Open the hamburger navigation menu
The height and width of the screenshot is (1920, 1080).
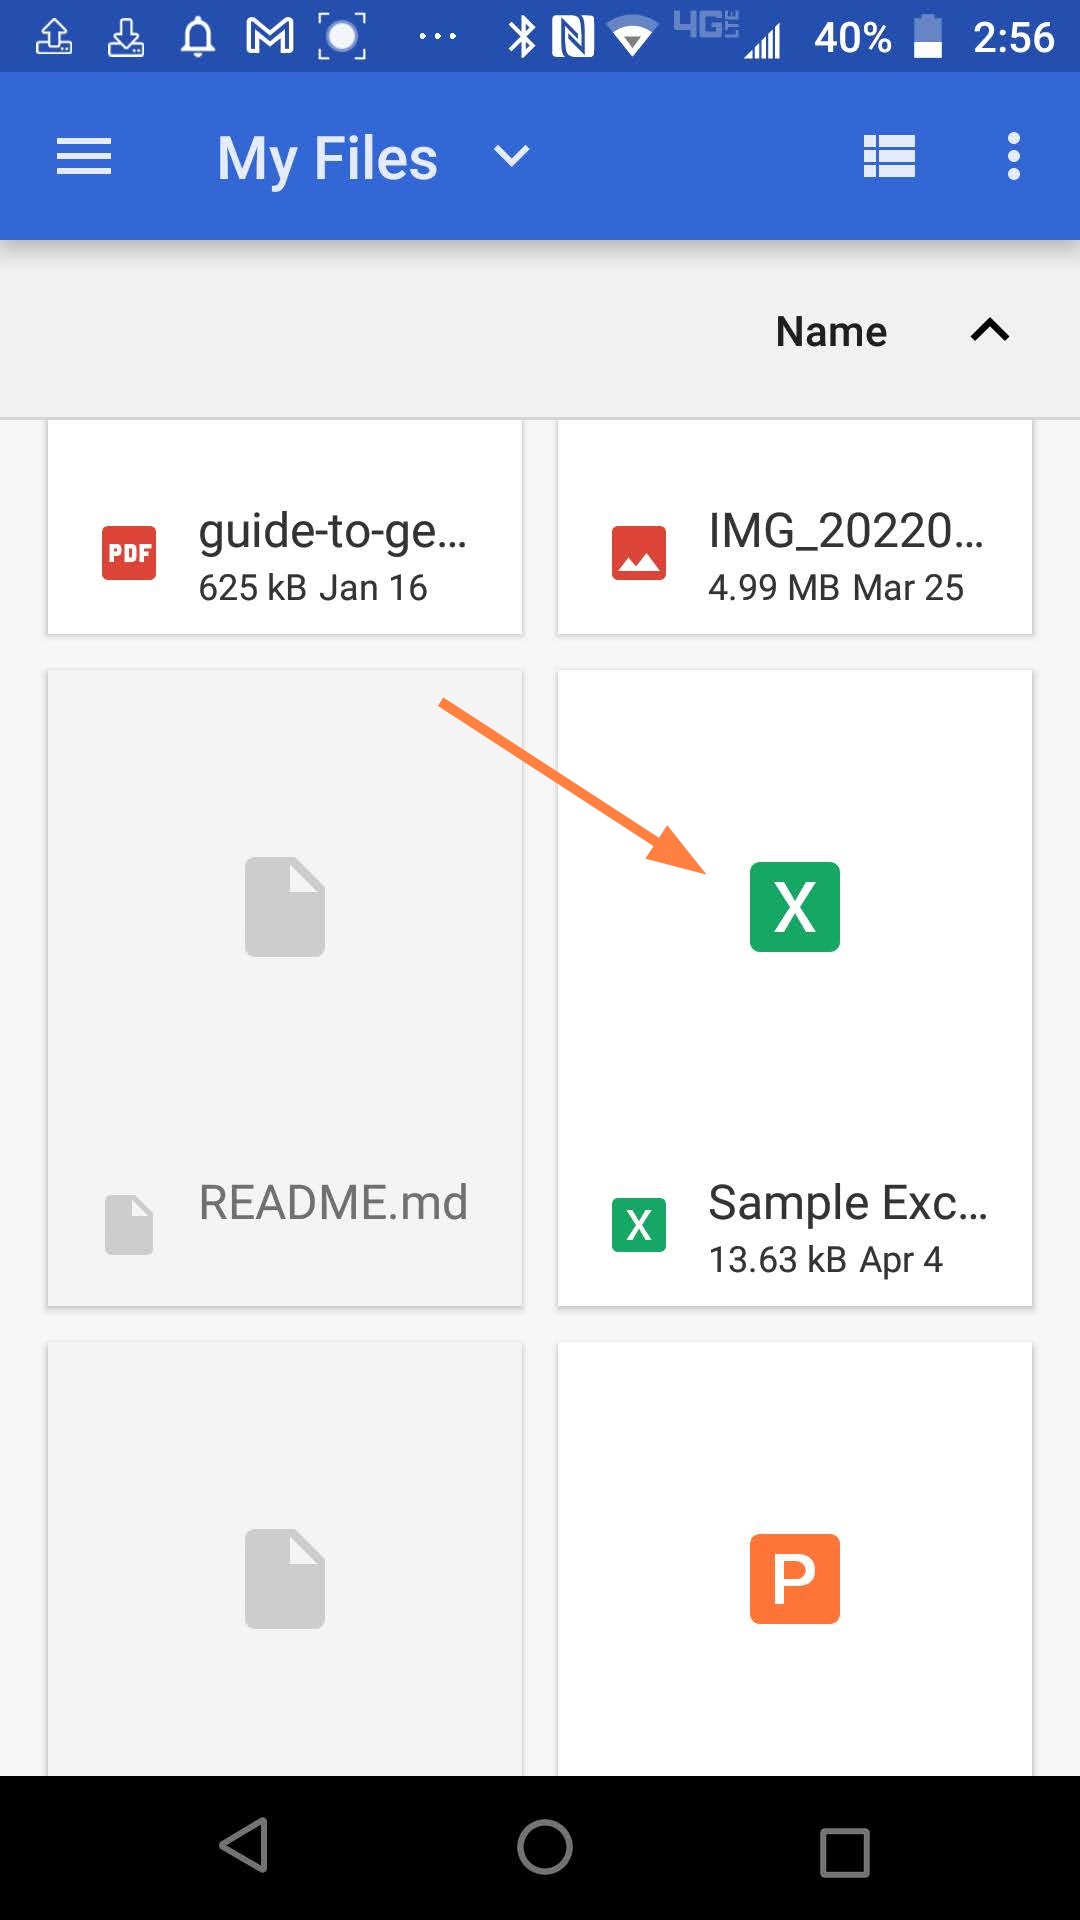pos(84,157)
